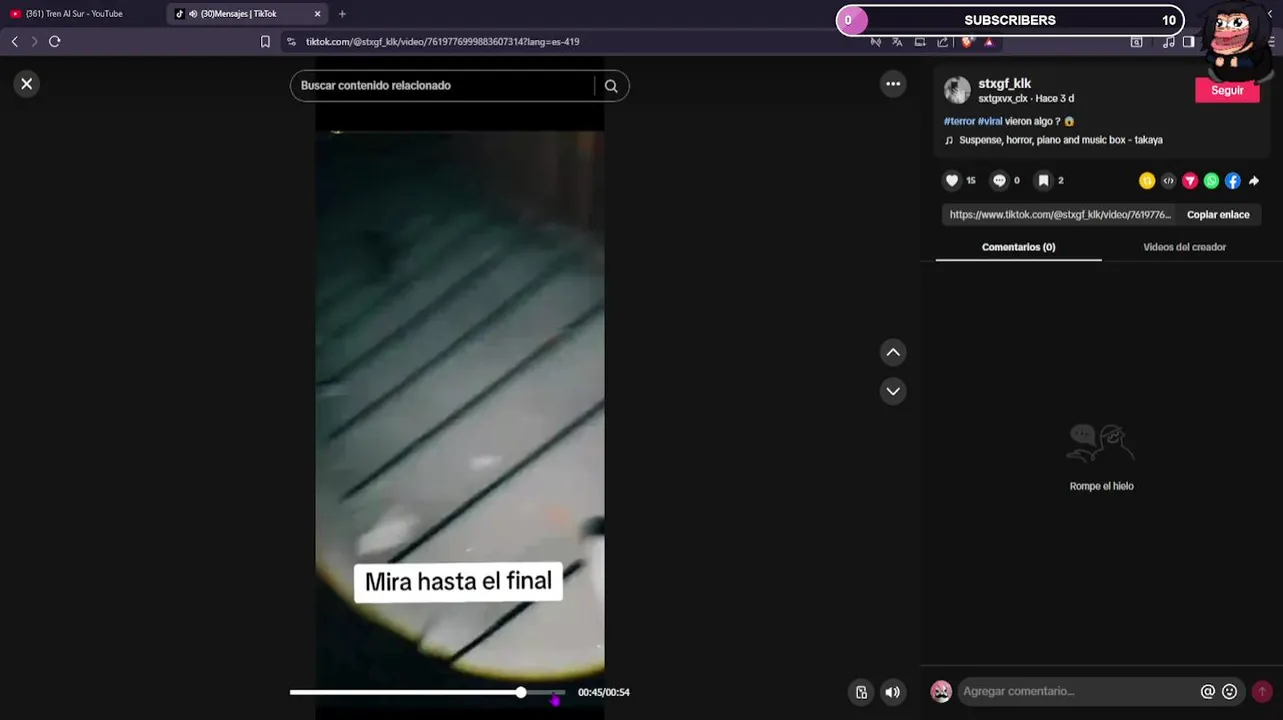Image resolution: width=1283 pixels, height=720 pixels.
Task: Expand more share options arrow
Action: pos(1254,181)
